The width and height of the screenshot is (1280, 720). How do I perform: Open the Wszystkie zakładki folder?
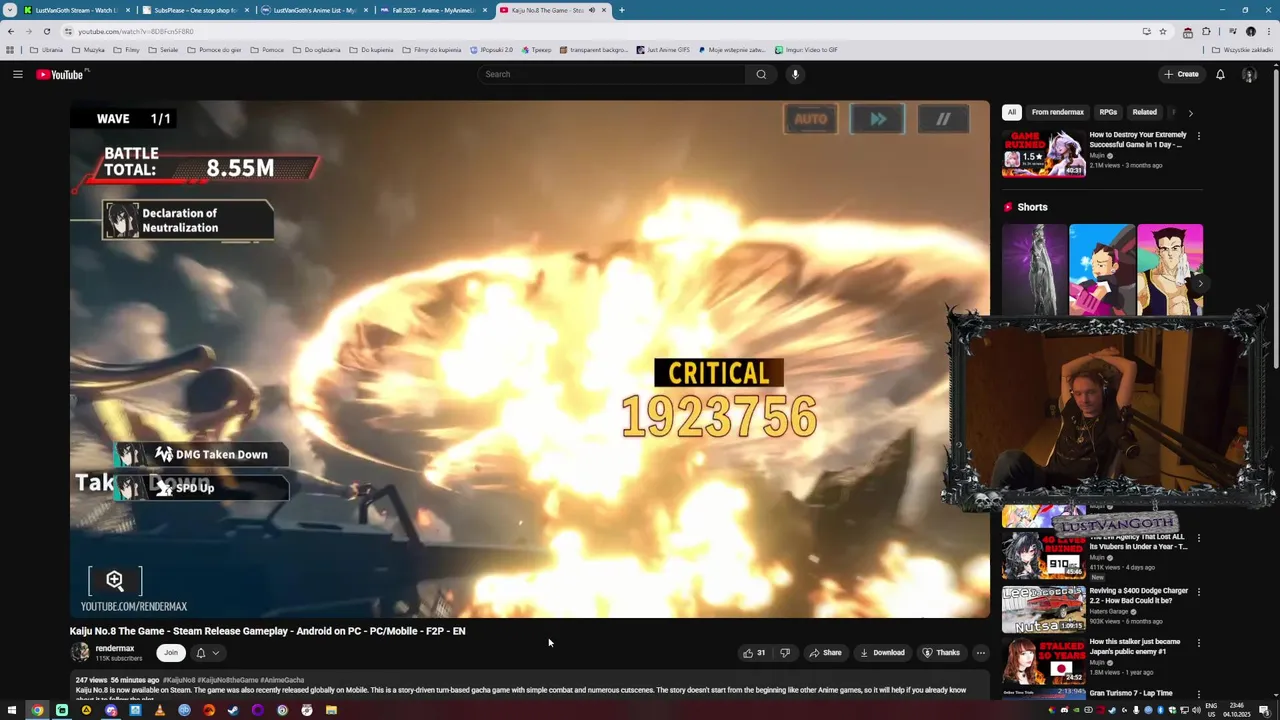tap(1243, 49)
